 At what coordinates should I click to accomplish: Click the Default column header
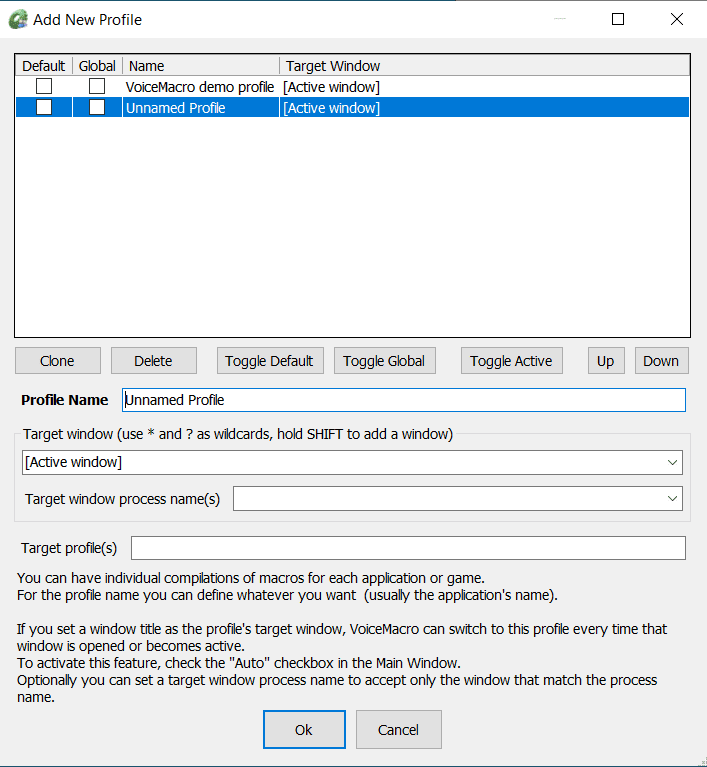(x=44, y=66)
